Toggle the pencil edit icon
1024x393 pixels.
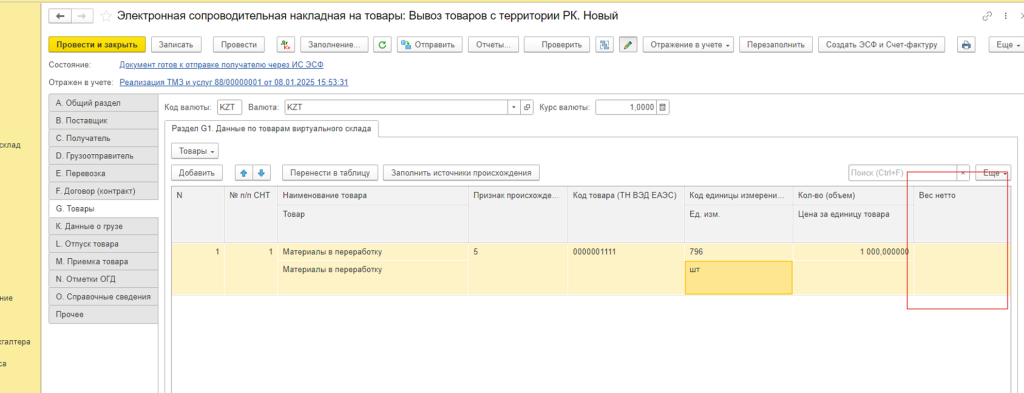coord(628,44)
